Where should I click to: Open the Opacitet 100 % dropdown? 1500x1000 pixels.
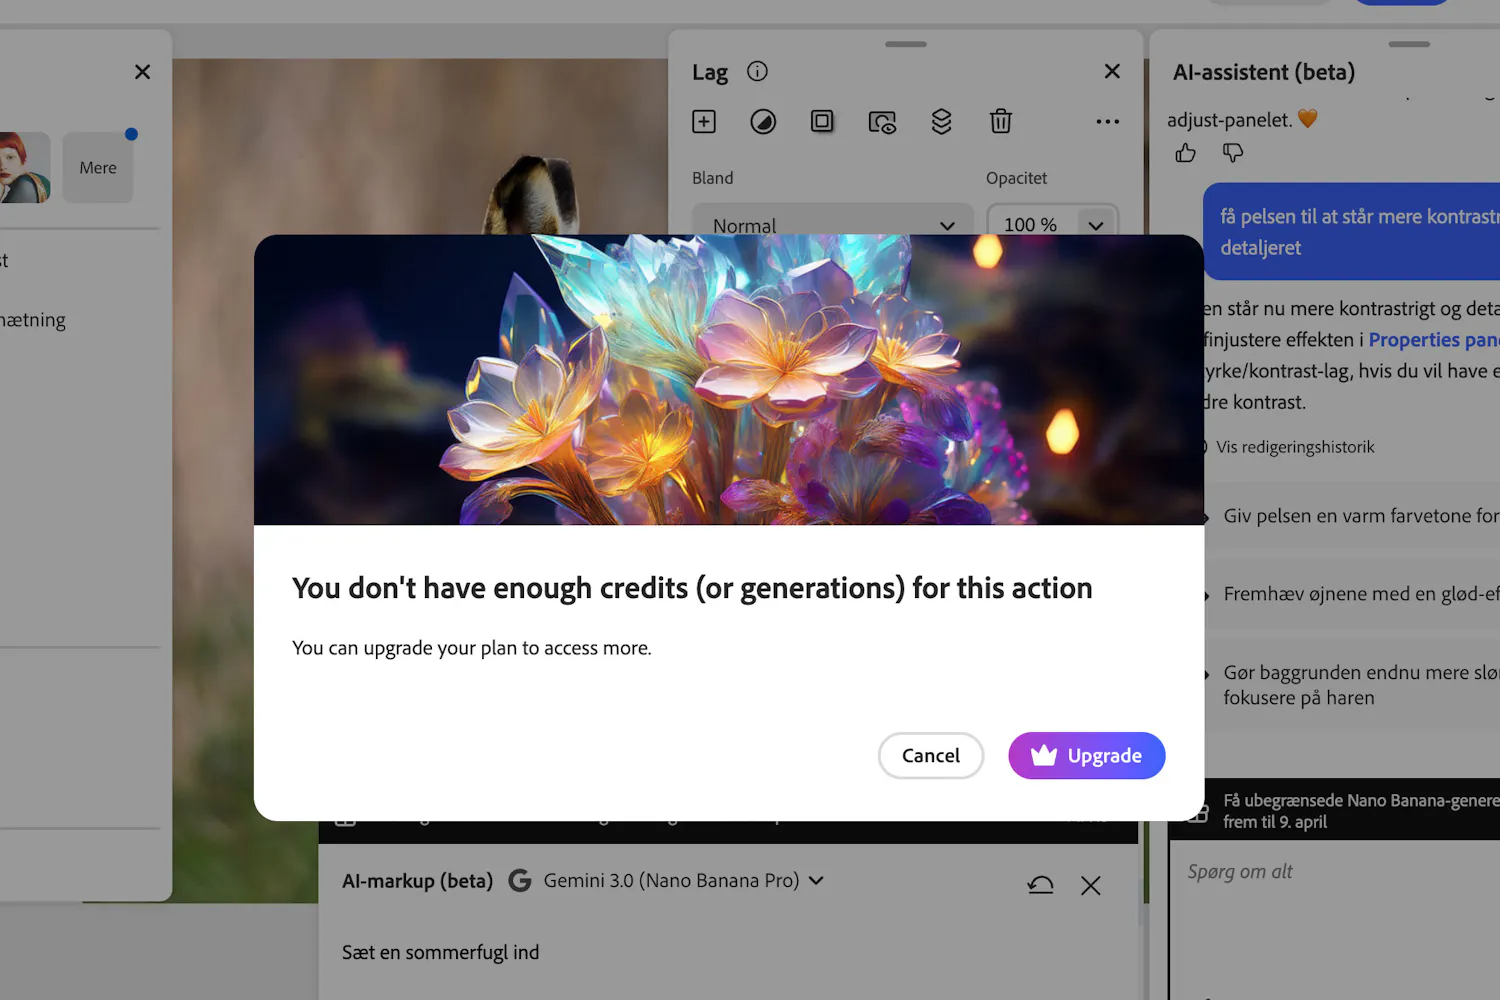(x=1095, y=225)
